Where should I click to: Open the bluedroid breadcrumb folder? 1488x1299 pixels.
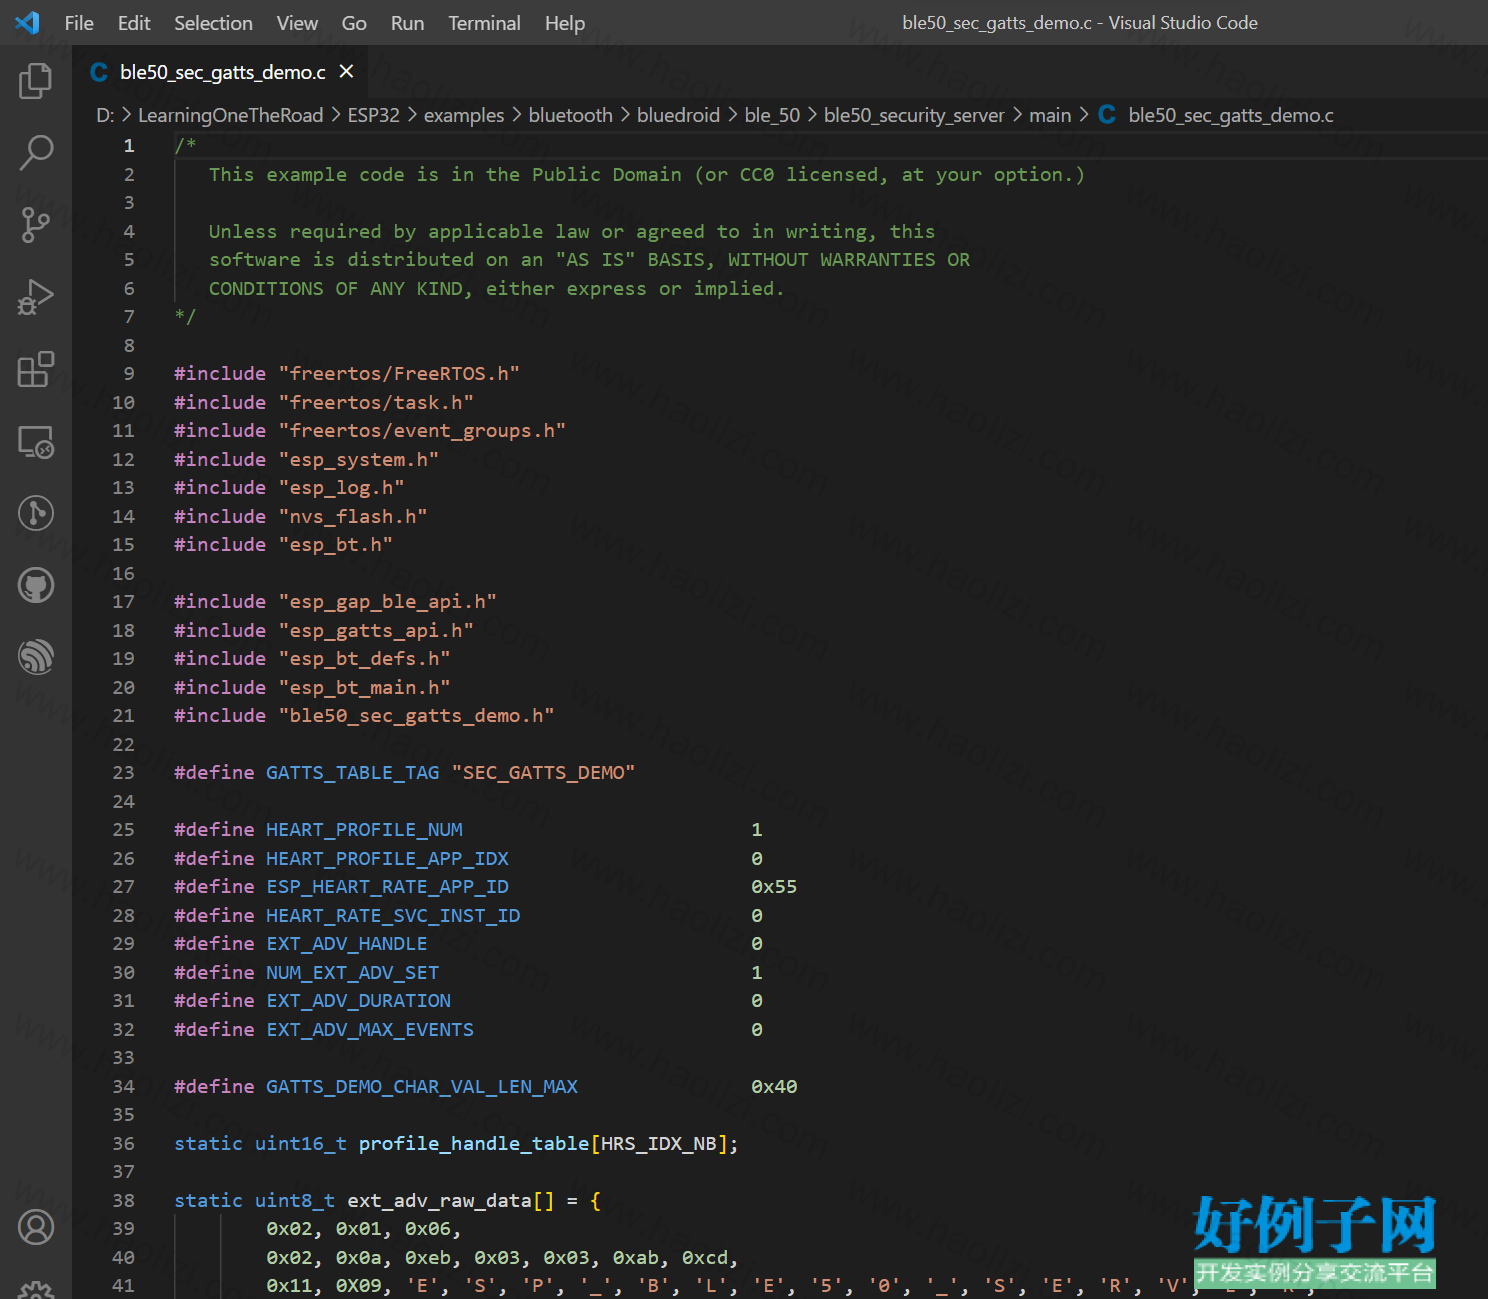tap(679, 115)
